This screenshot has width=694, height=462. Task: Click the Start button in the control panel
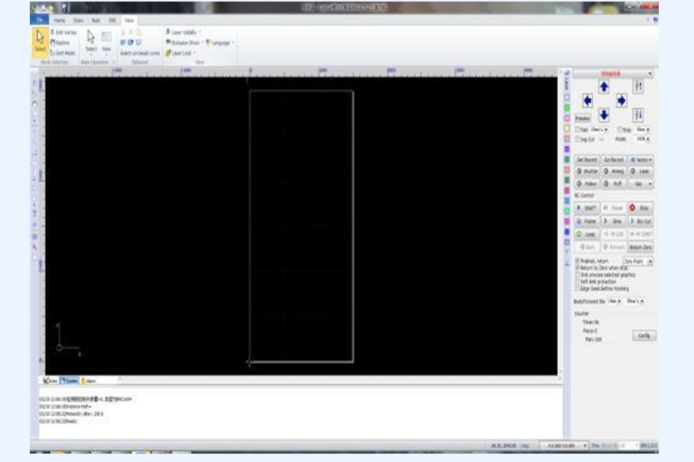[x=585, y=208]
